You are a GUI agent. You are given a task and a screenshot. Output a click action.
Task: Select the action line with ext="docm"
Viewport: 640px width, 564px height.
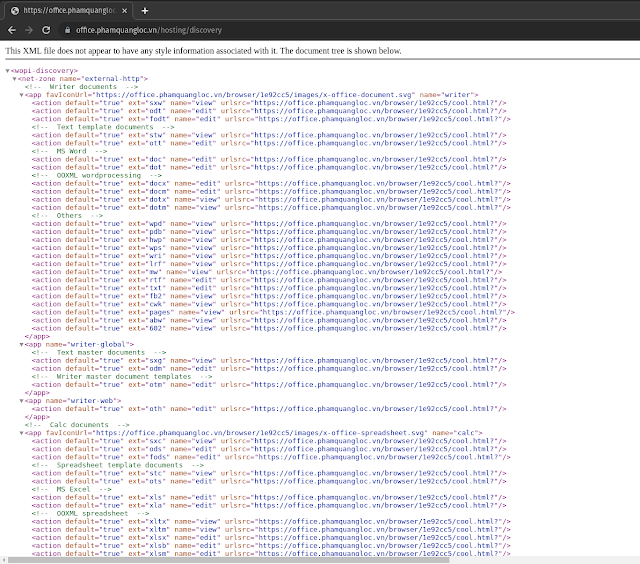tap(271, 191)
